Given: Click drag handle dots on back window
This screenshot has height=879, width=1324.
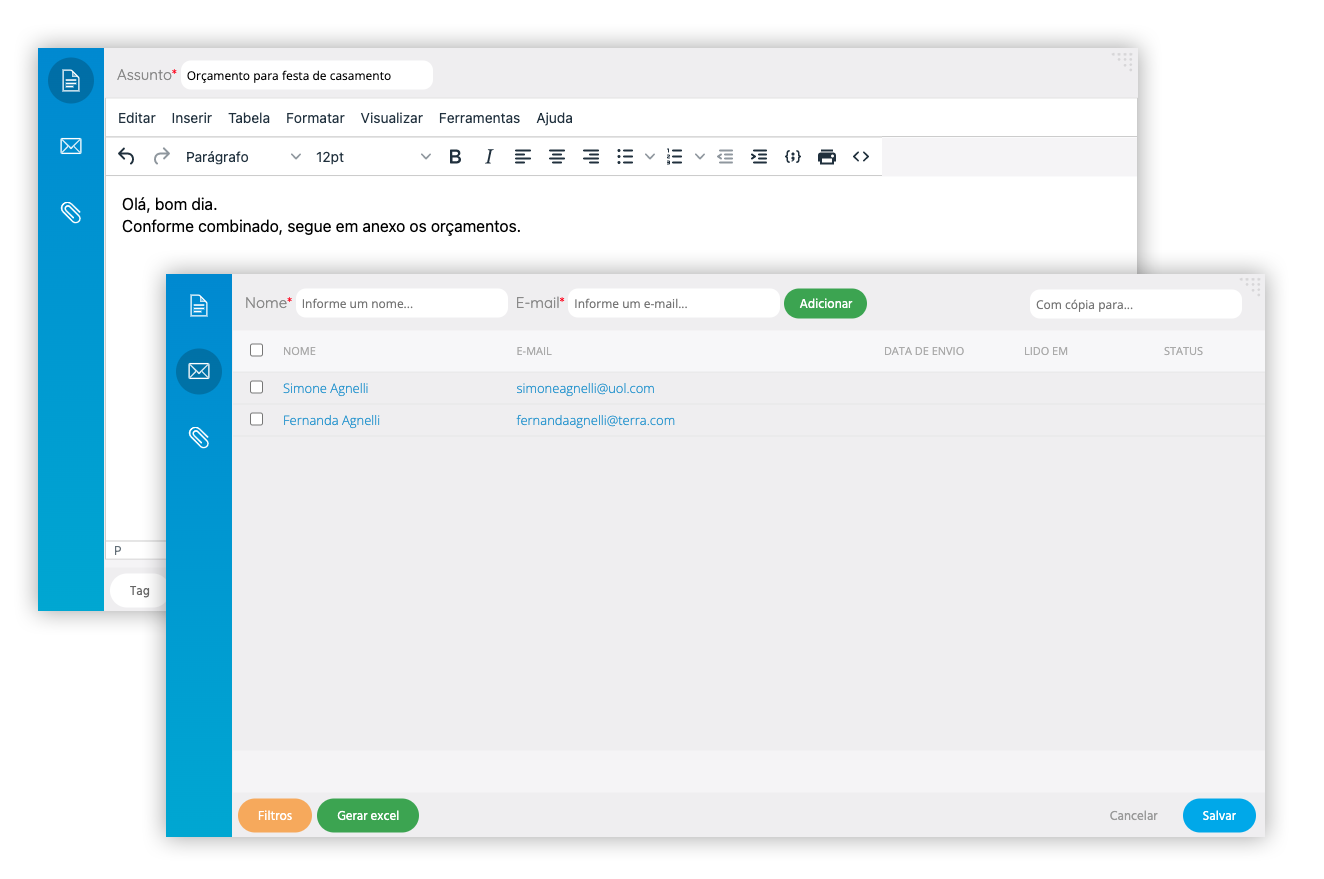Looking at the screenshot, I should (1123, 61).
